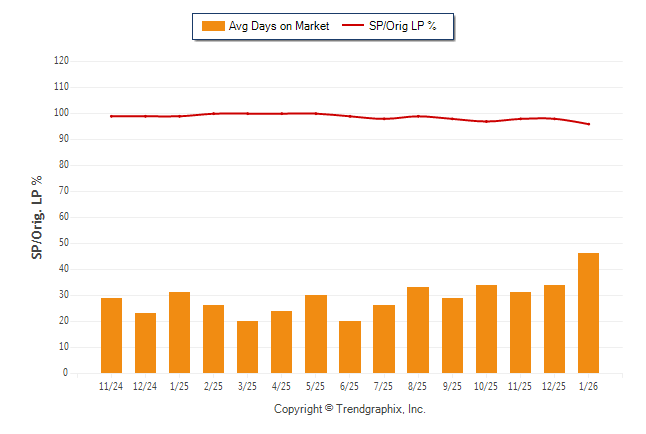
Task: Click the orange bar for 11/24
Action: (111, 335)
